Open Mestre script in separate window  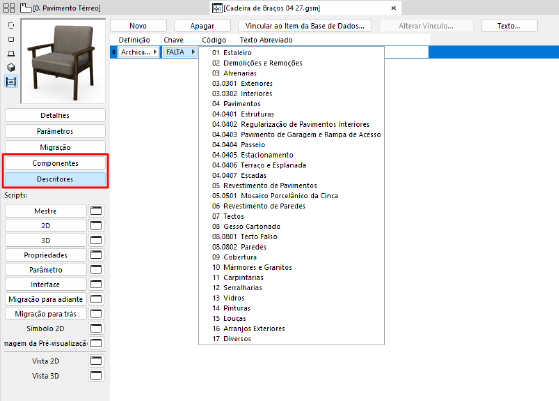point(96,211)
